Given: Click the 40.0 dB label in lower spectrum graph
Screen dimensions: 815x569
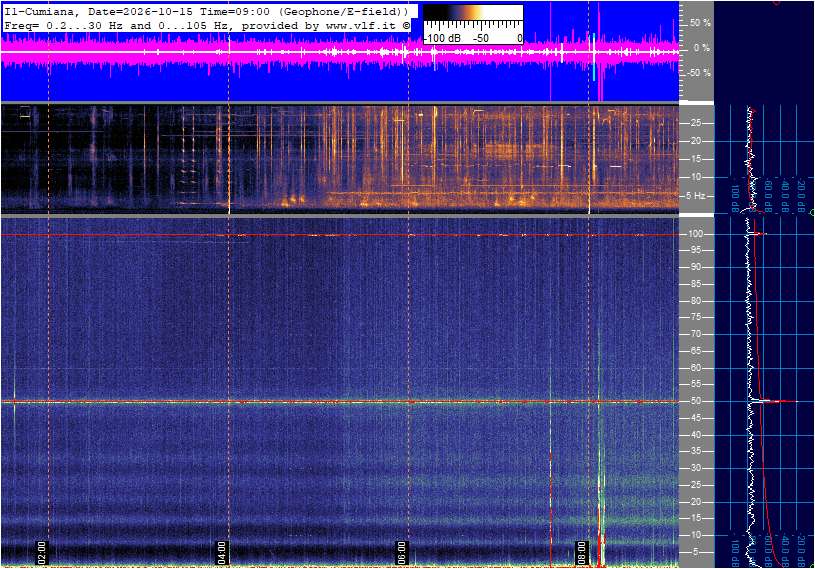Looking at the screenshot, I should point(787,551).
